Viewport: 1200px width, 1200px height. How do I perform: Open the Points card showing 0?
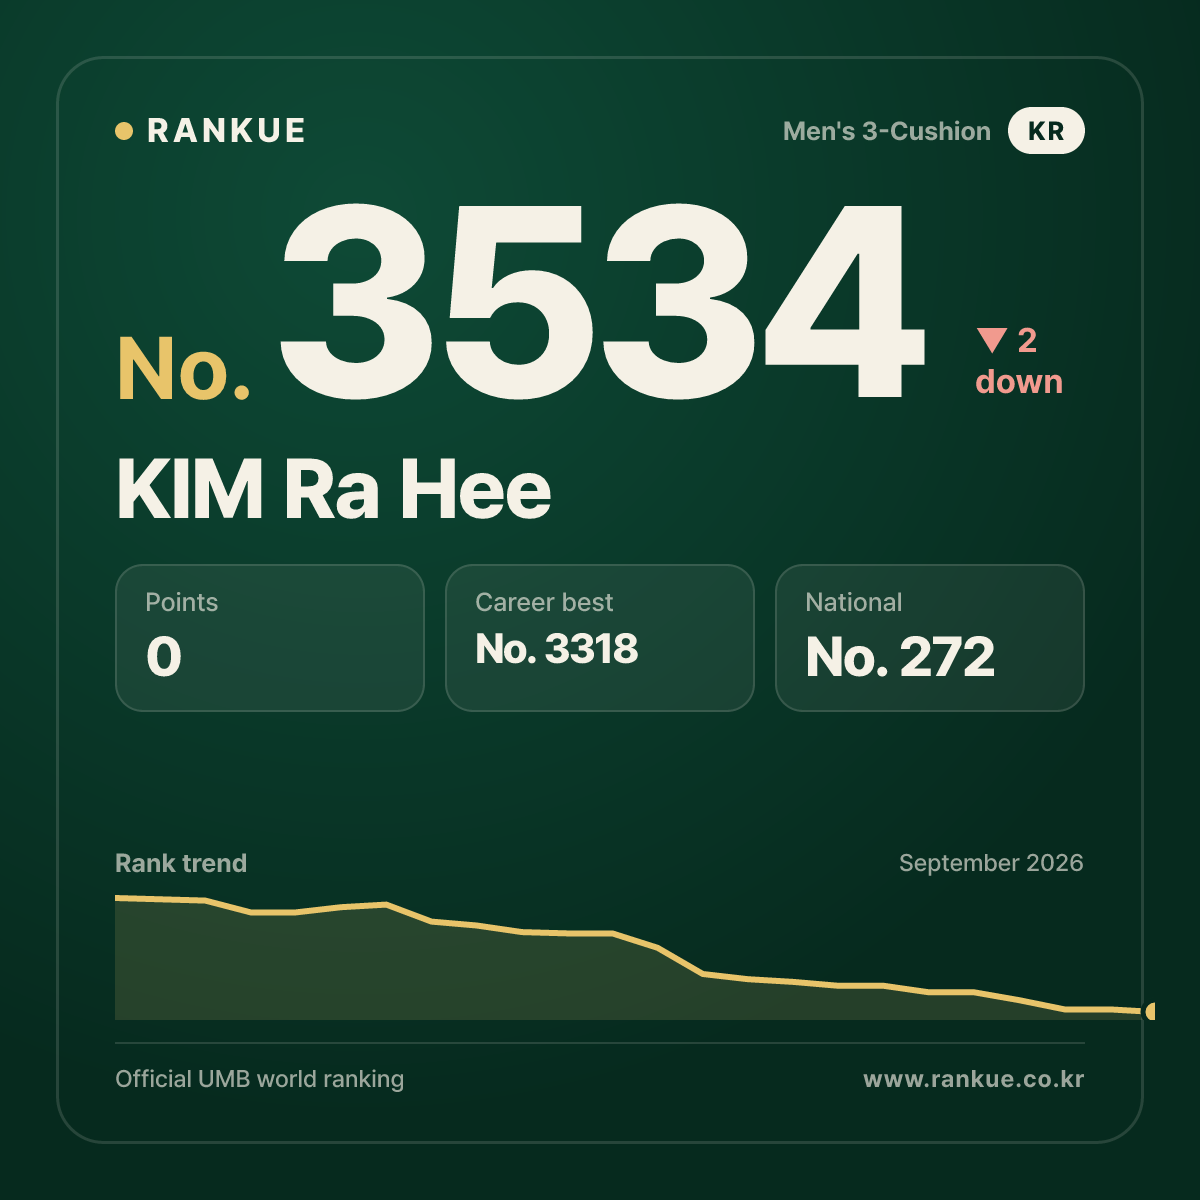[x=270, y=638]
